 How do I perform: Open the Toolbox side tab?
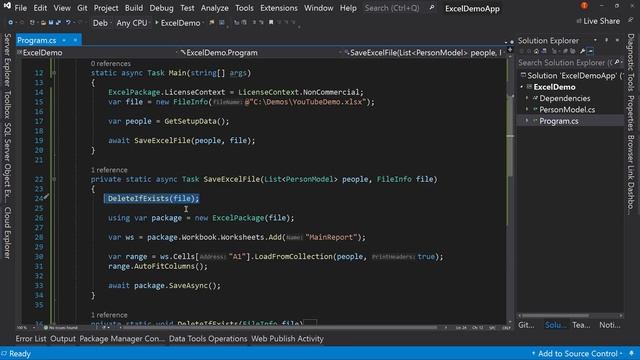pyautogui.click(x=7, y=104)
